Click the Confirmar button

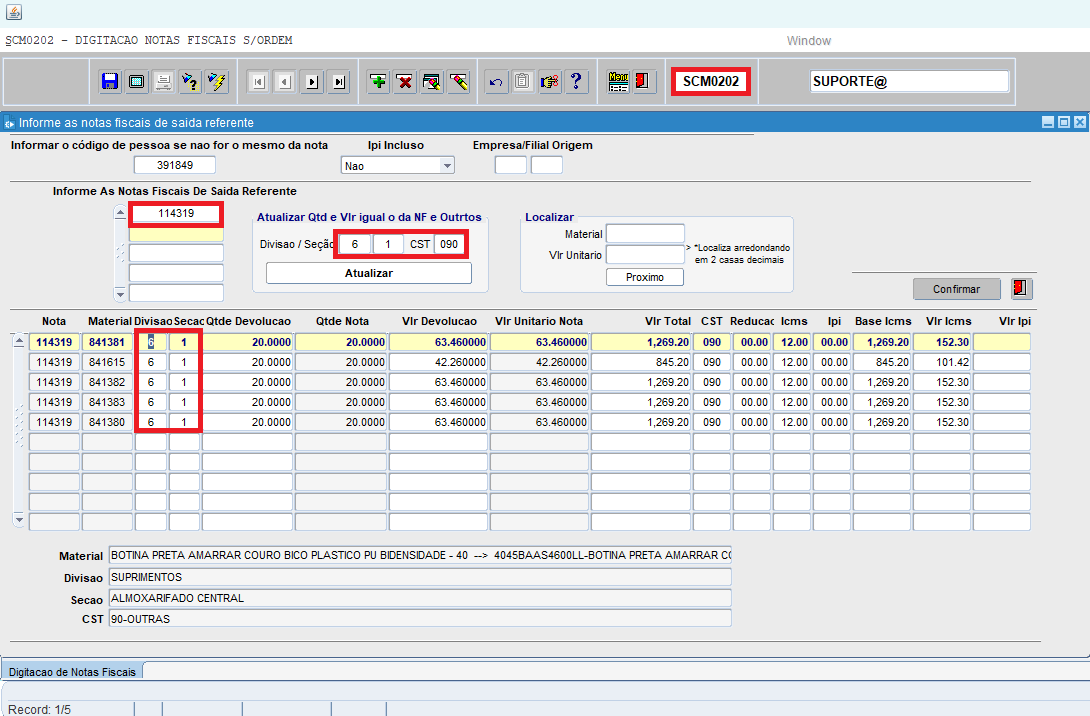(957, 289)
